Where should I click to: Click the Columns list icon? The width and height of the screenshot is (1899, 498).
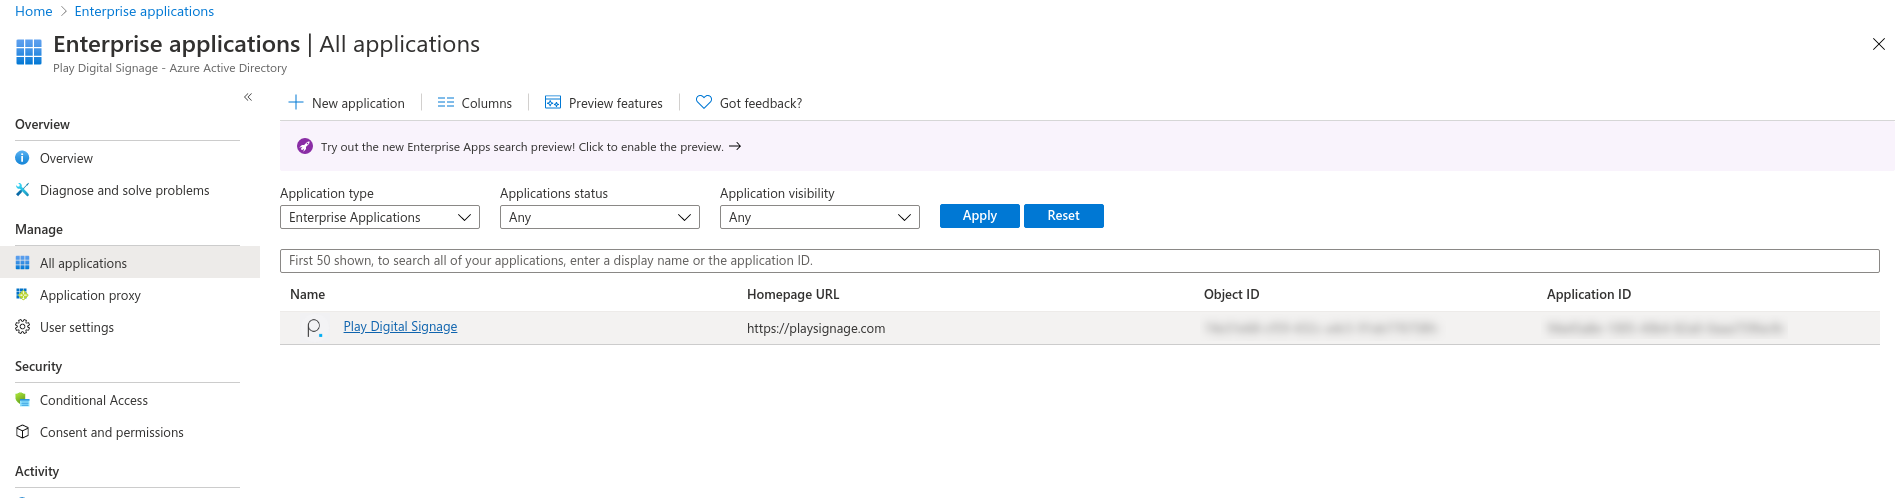tap(446, 102)
